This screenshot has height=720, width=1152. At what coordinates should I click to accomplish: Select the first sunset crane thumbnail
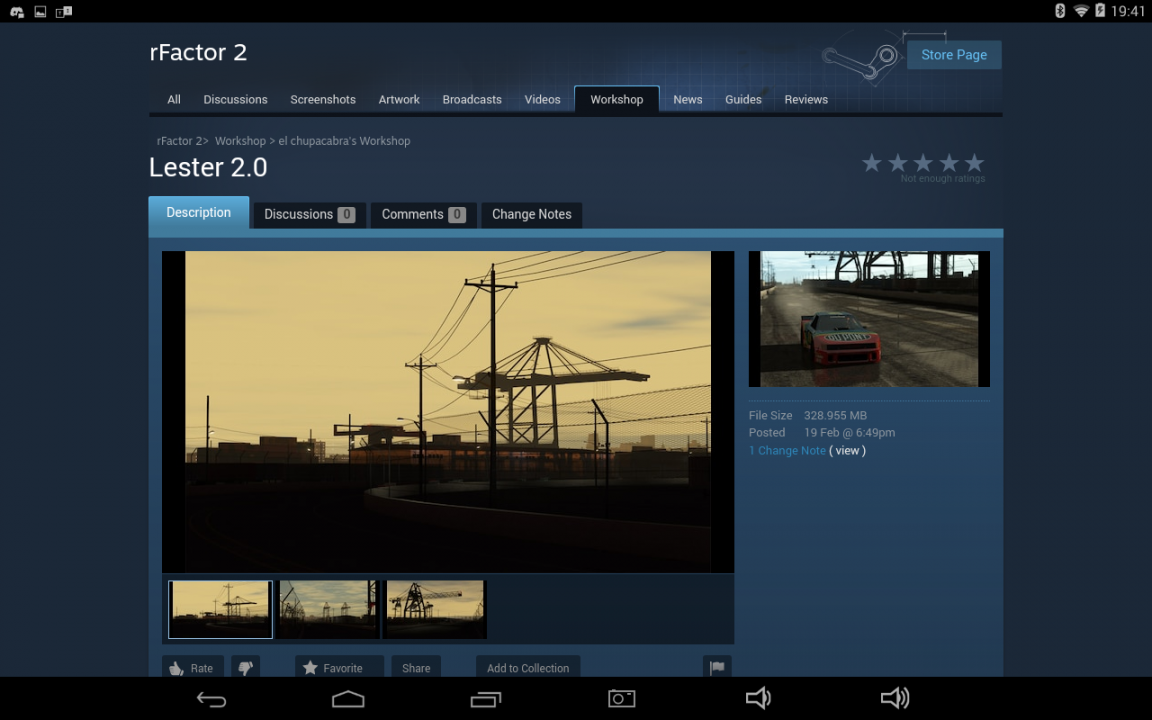220,609
